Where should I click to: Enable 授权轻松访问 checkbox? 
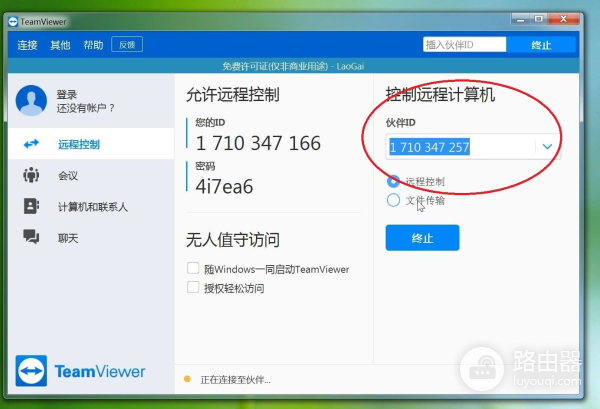click(193, 287)
